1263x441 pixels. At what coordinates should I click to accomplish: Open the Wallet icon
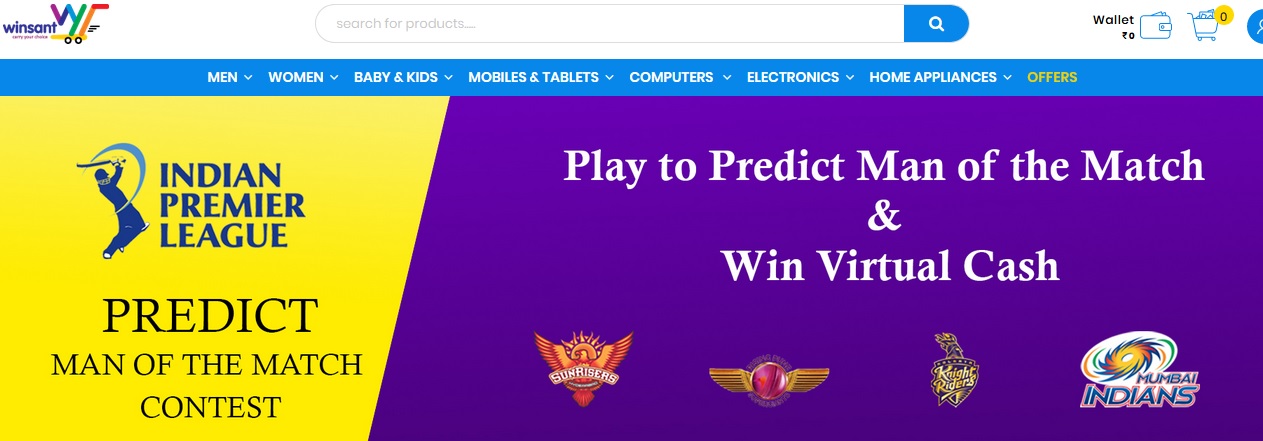pos(1156,25)
